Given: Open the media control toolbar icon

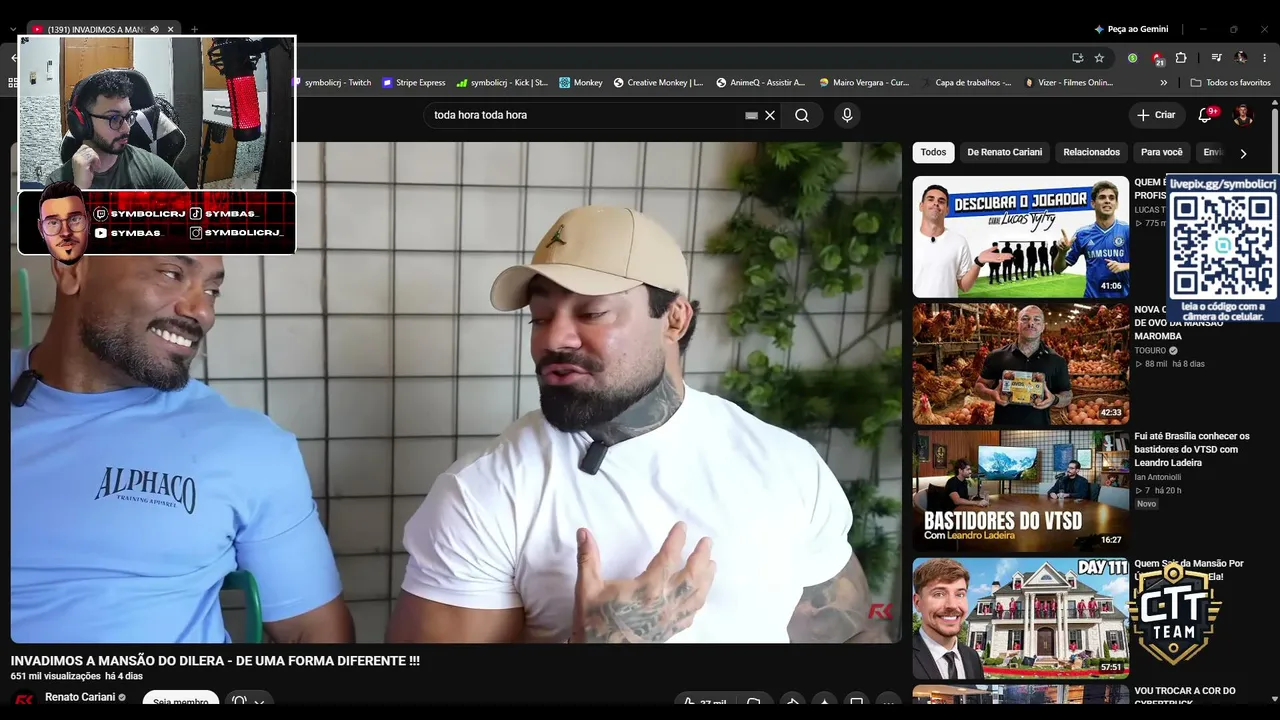Looking at the screenshot, I should click(1216, 58).
